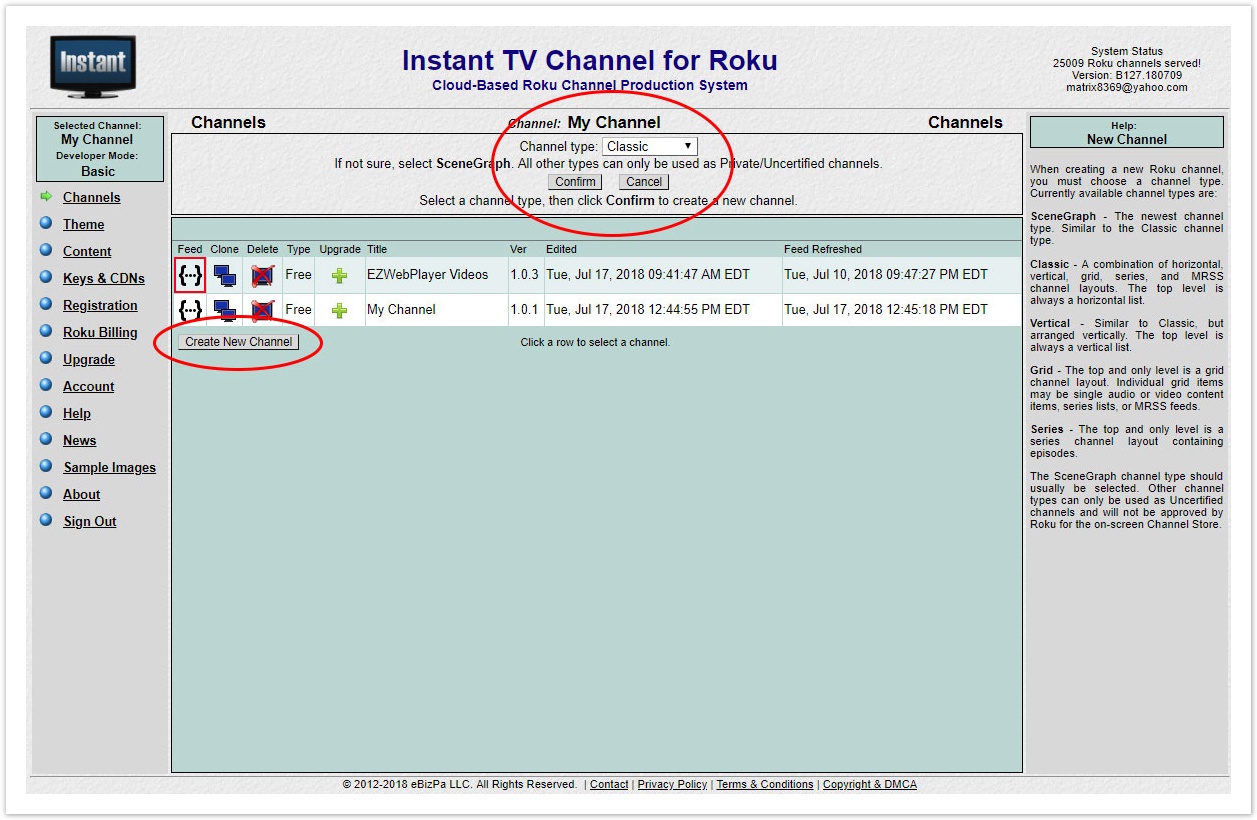The width and height of the screenshot is (1257, 820).
Task: Select the My Channel title cell in table
Action: click(x=436, y=310)
